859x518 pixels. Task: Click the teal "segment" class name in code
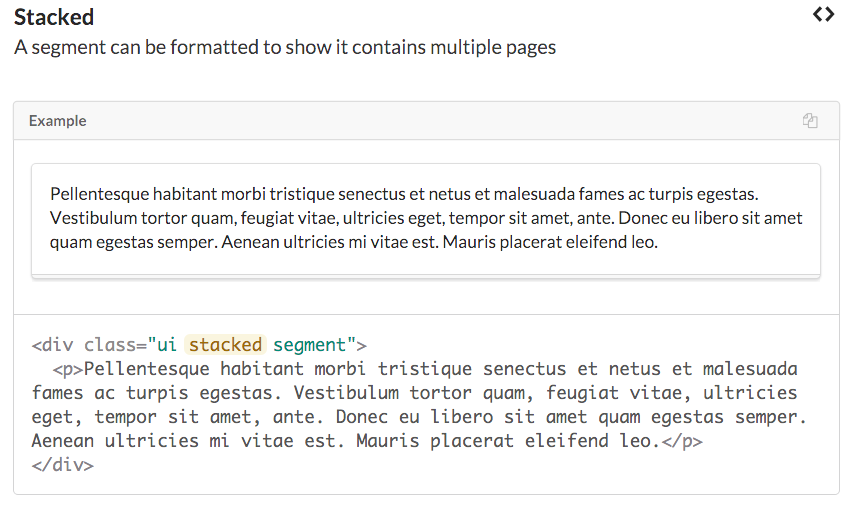click(309, 345)
